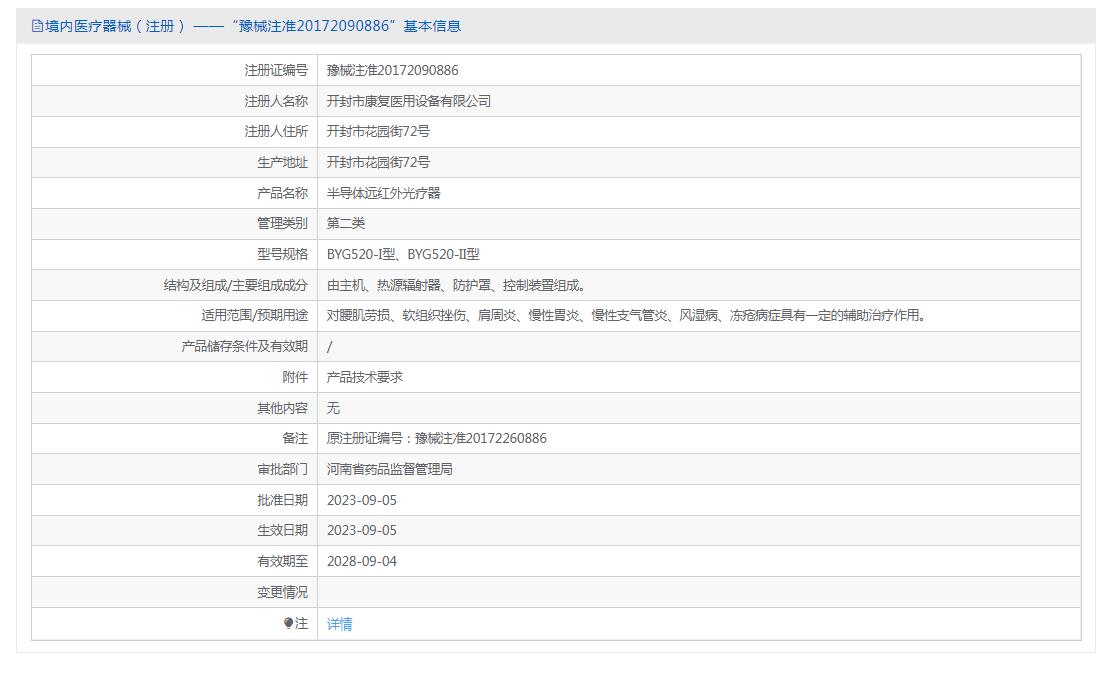Screen dimensions: 1113x680
Task: Click the bulb icon beside 注 label
Action: [288, 623]
